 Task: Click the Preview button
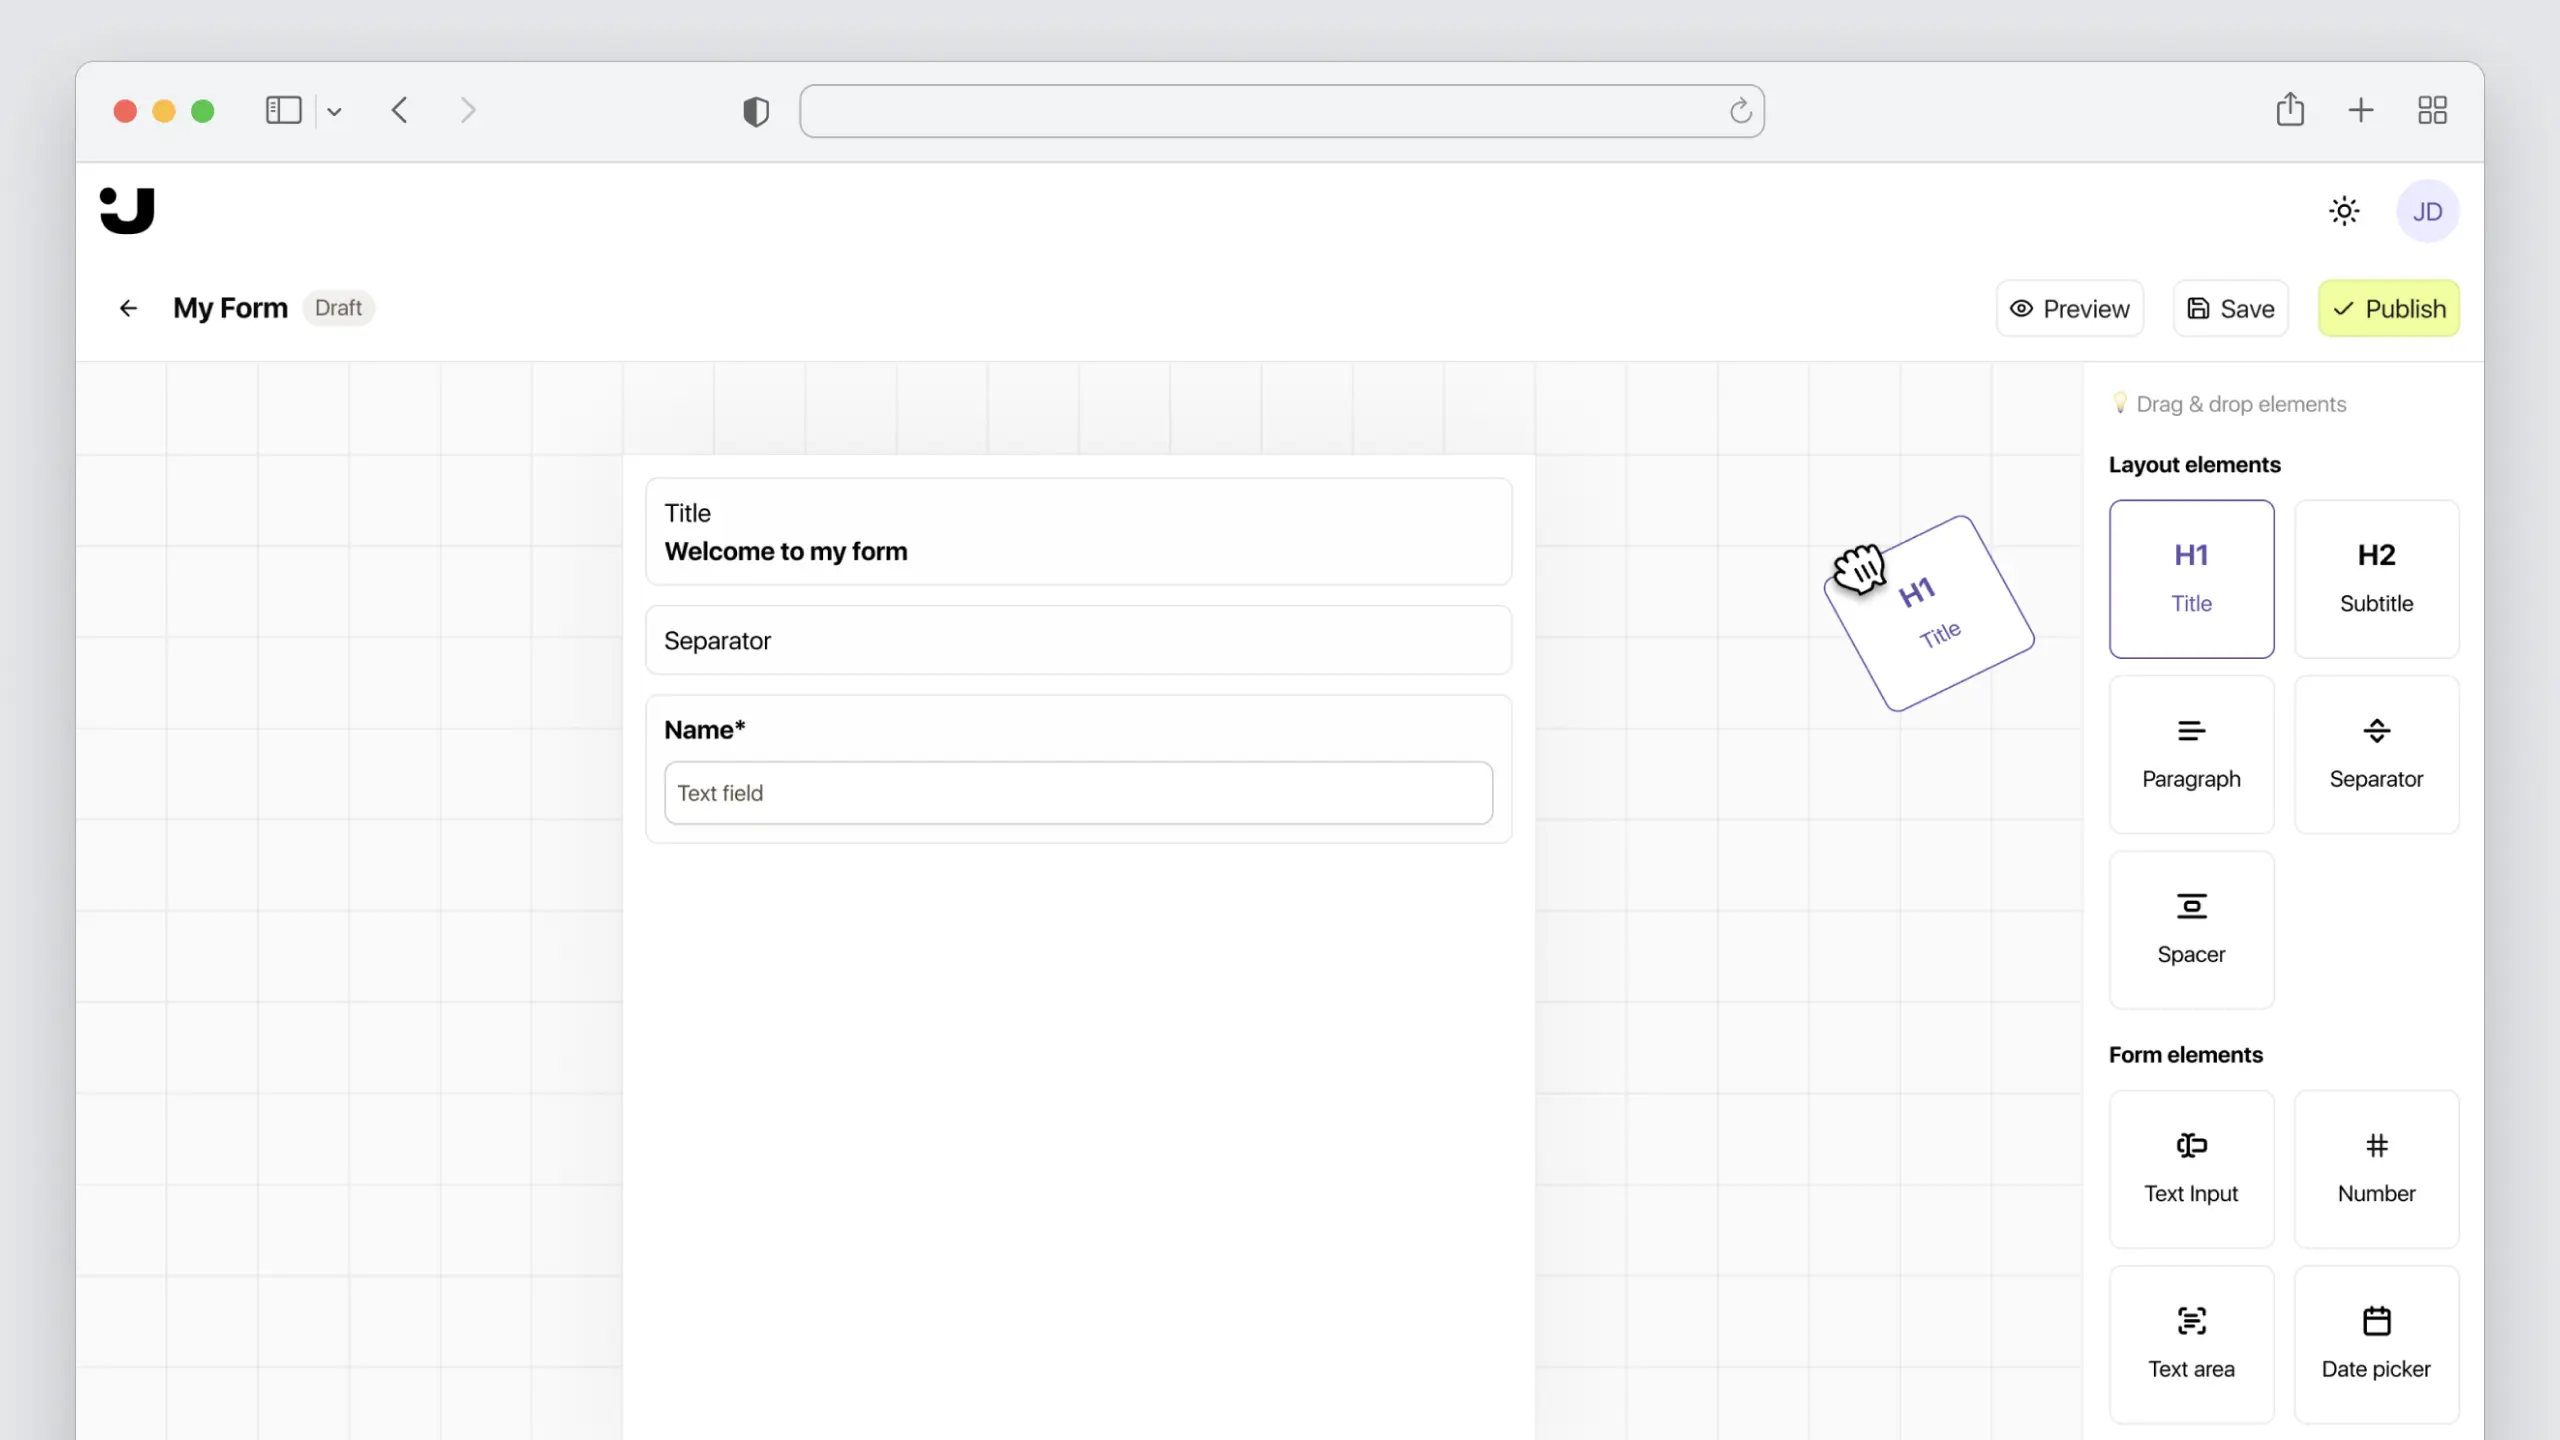point(2069,308)
